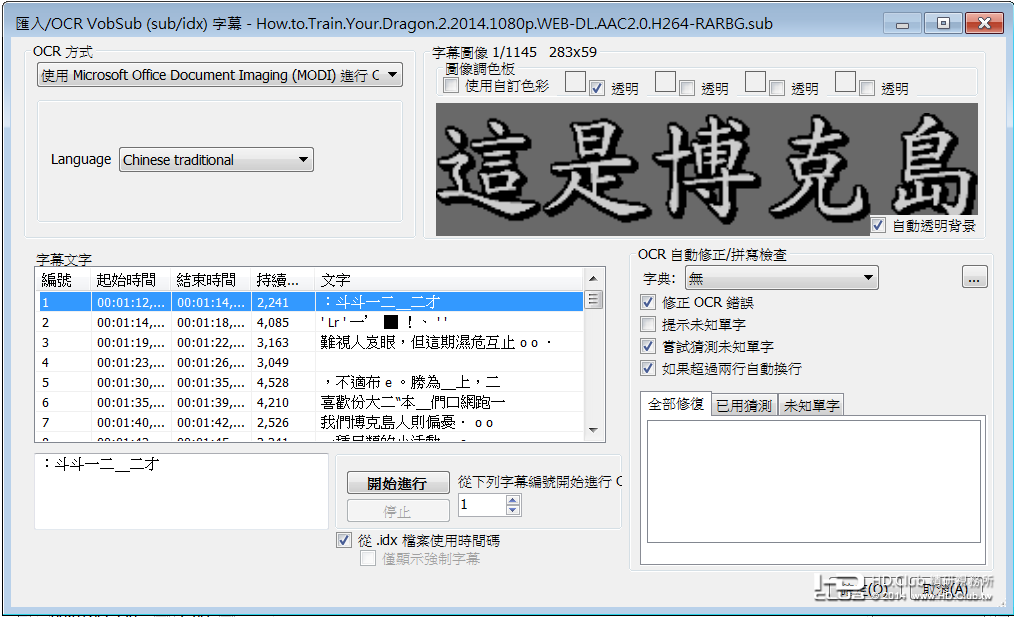
Task: Enable the 提示未知單字 option
Action: coord(649,323)
